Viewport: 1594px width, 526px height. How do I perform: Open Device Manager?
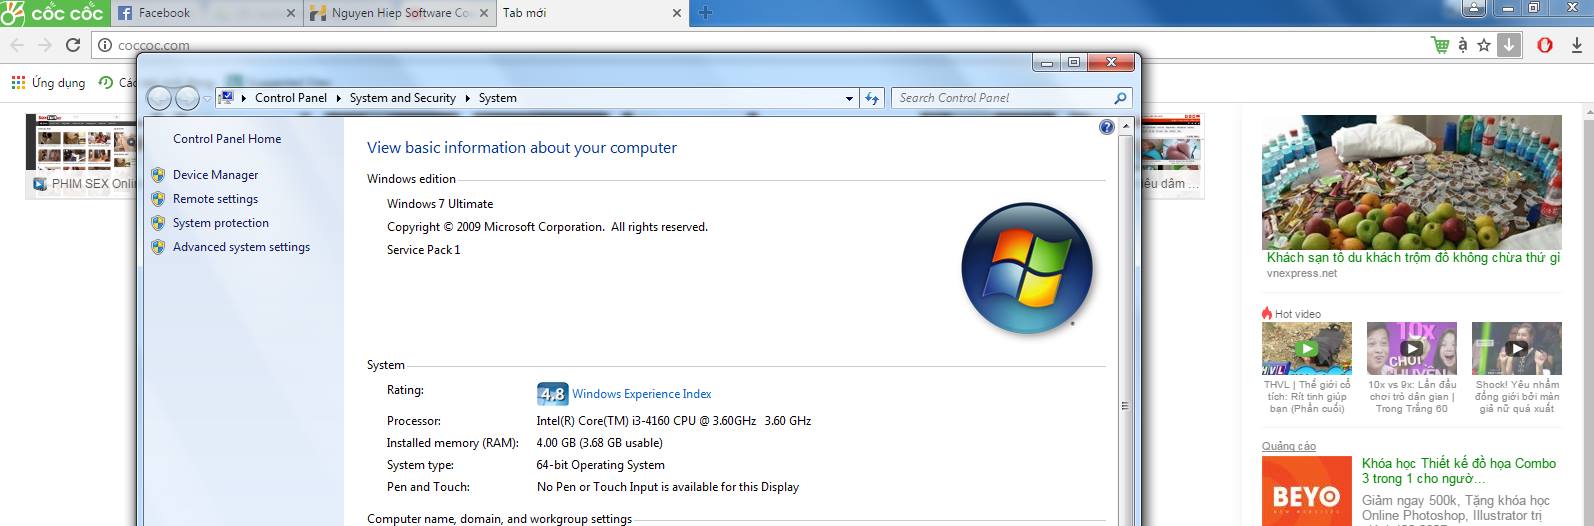(215, 175)
